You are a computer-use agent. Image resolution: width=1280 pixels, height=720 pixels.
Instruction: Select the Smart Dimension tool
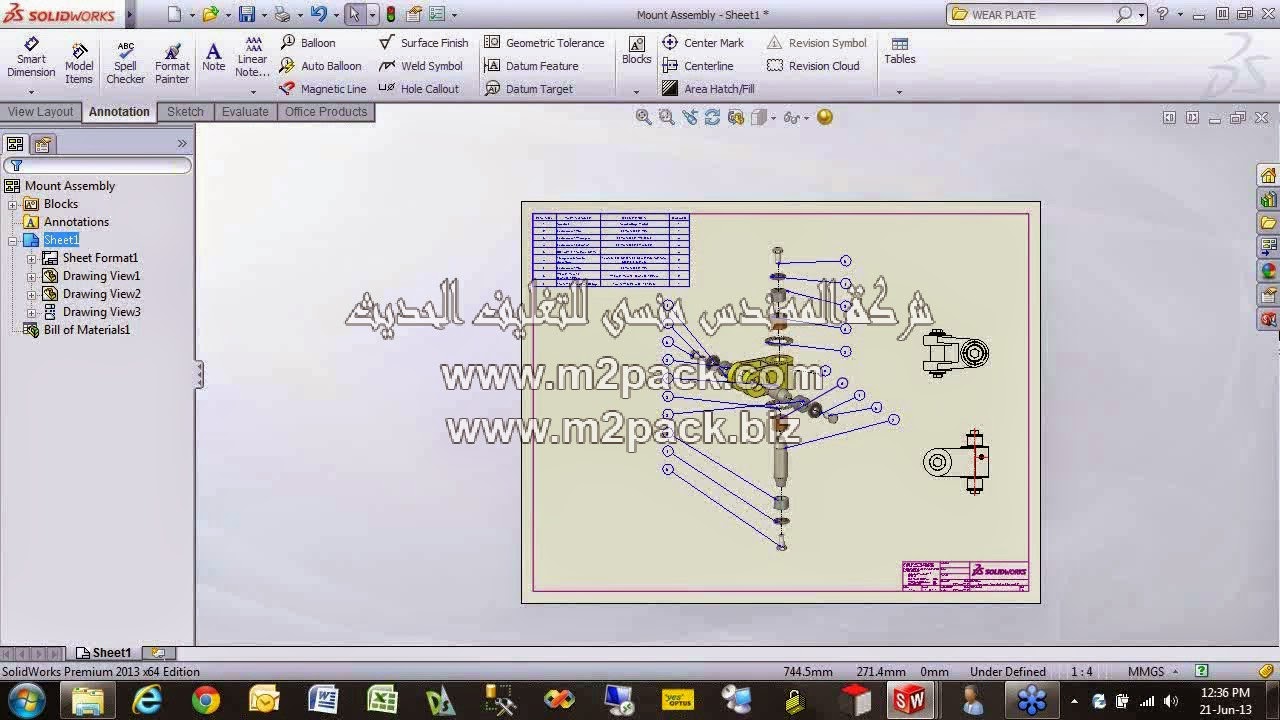coord(31,59)
